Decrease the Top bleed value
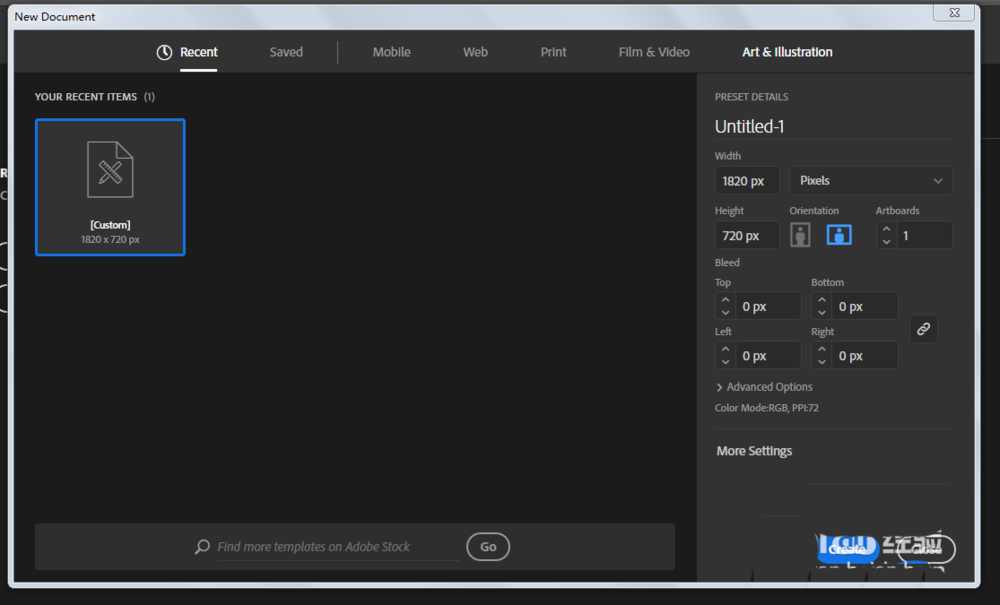This screenshot has width=1000, height=605. click(x=725, y=312)
